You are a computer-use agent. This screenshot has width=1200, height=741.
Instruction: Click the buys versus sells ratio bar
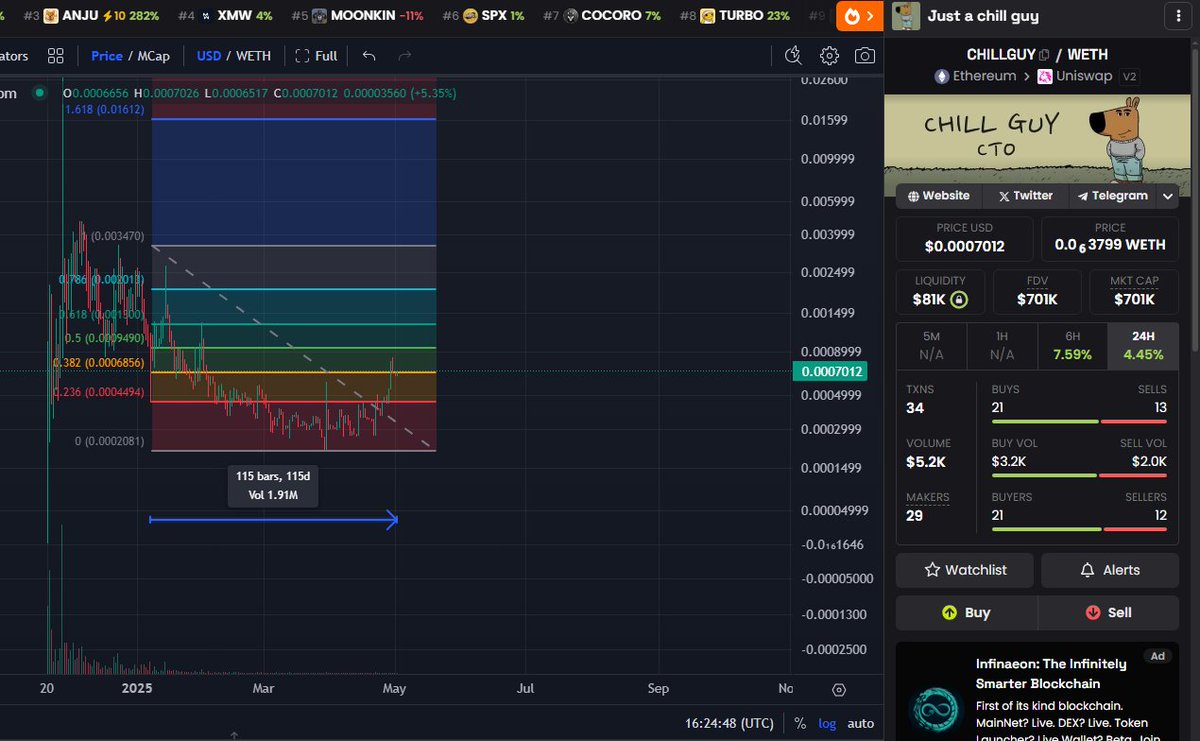[1079, 421]
